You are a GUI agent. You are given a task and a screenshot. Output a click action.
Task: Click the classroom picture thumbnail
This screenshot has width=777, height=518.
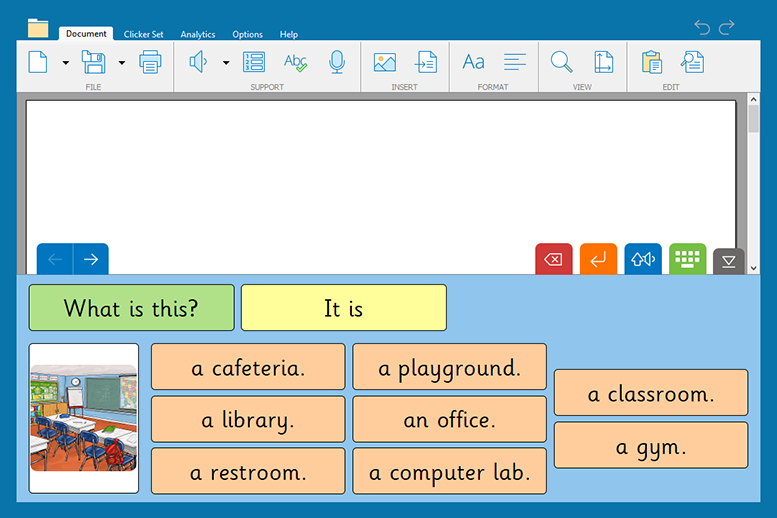point(84,418)
